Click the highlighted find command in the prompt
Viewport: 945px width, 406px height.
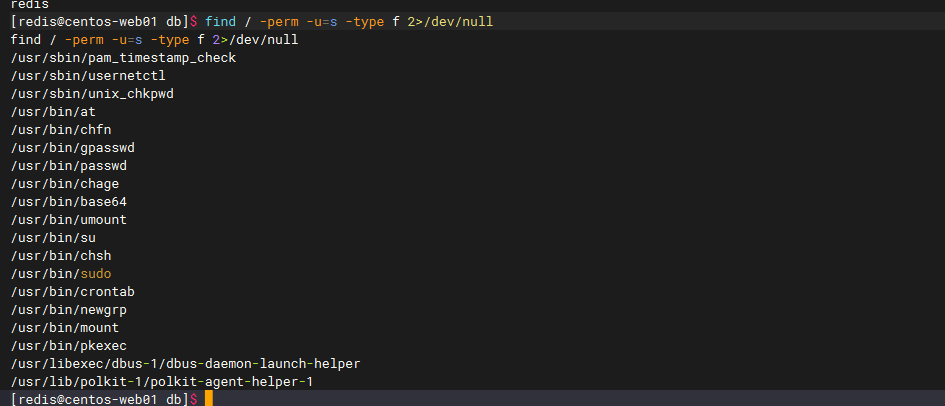[221, 22]
